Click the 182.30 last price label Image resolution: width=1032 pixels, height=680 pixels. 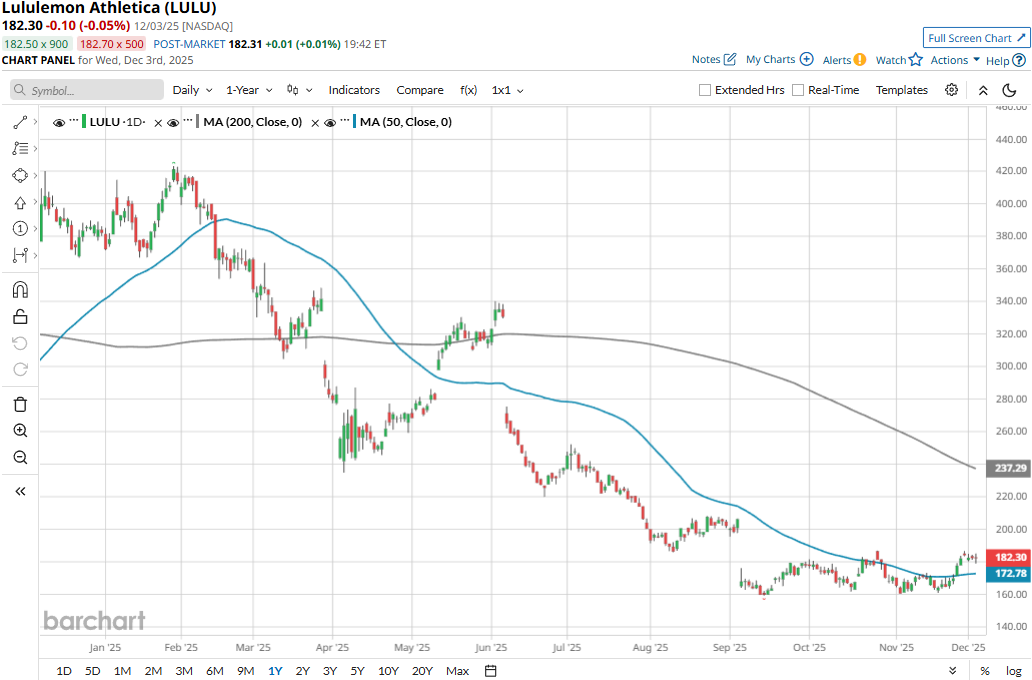1009,557
